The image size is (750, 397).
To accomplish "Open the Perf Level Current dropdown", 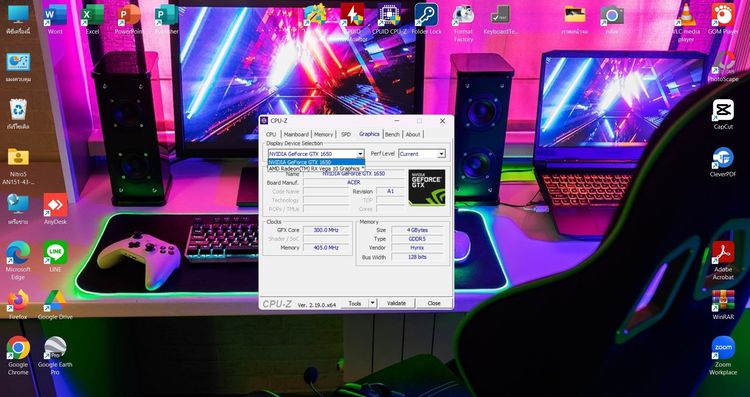I will [x=422, y=154].
